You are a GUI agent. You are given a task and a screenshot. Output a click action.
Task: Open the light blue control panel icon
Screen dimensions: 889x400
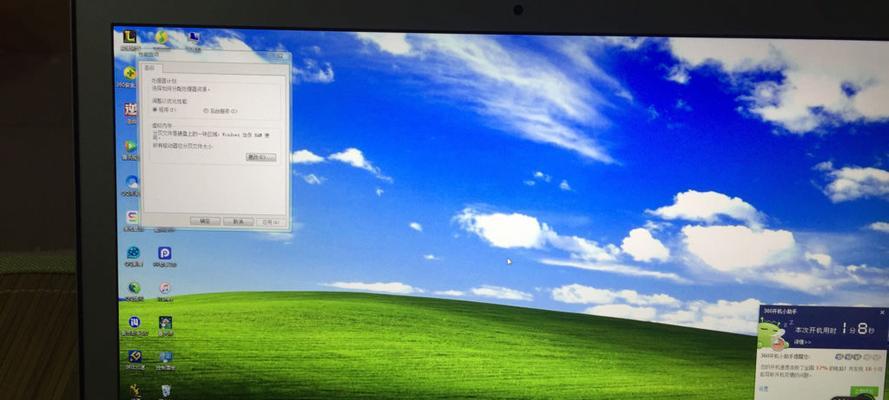tap(166, 357)
